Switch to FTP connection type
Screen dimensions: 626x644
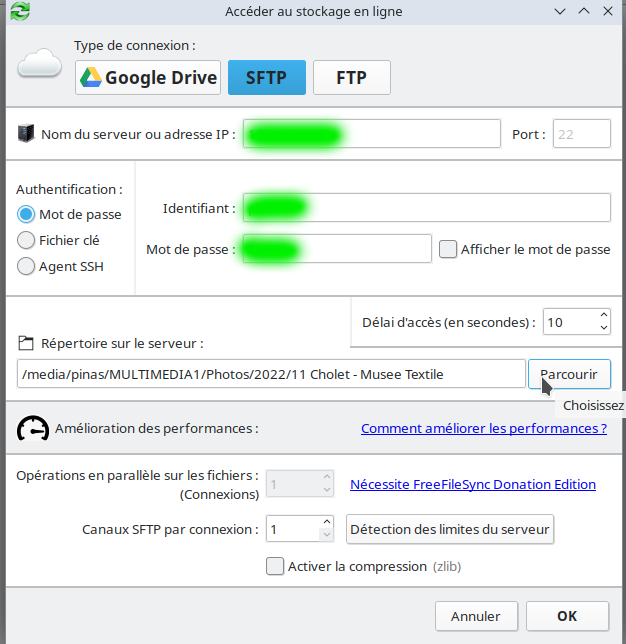click(x=351, y=78)
